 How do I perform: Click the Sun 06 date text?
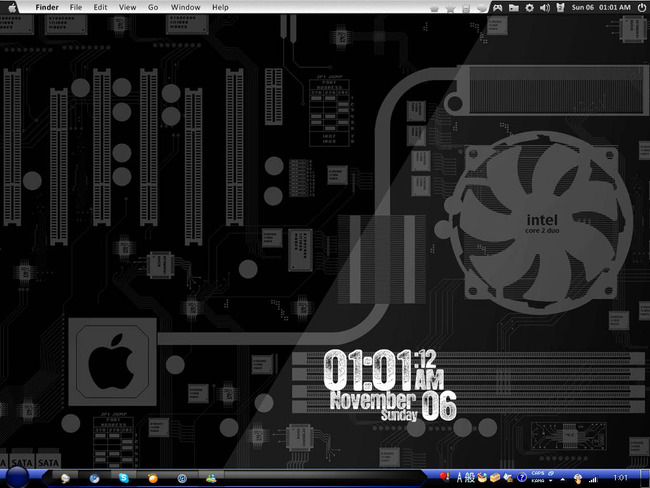coord(582,7)
